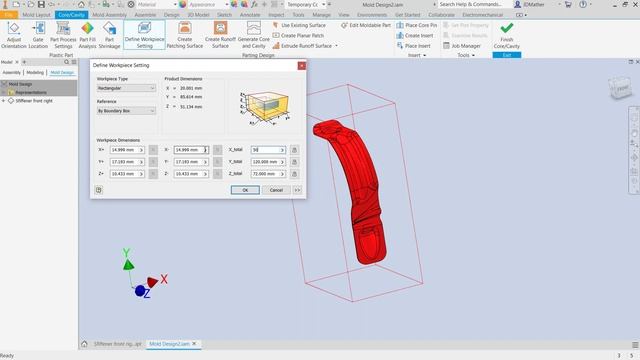This screenshot has height=360, width=640.
Task: Switch to the Mold Layout tab
Action: [36, 15]
